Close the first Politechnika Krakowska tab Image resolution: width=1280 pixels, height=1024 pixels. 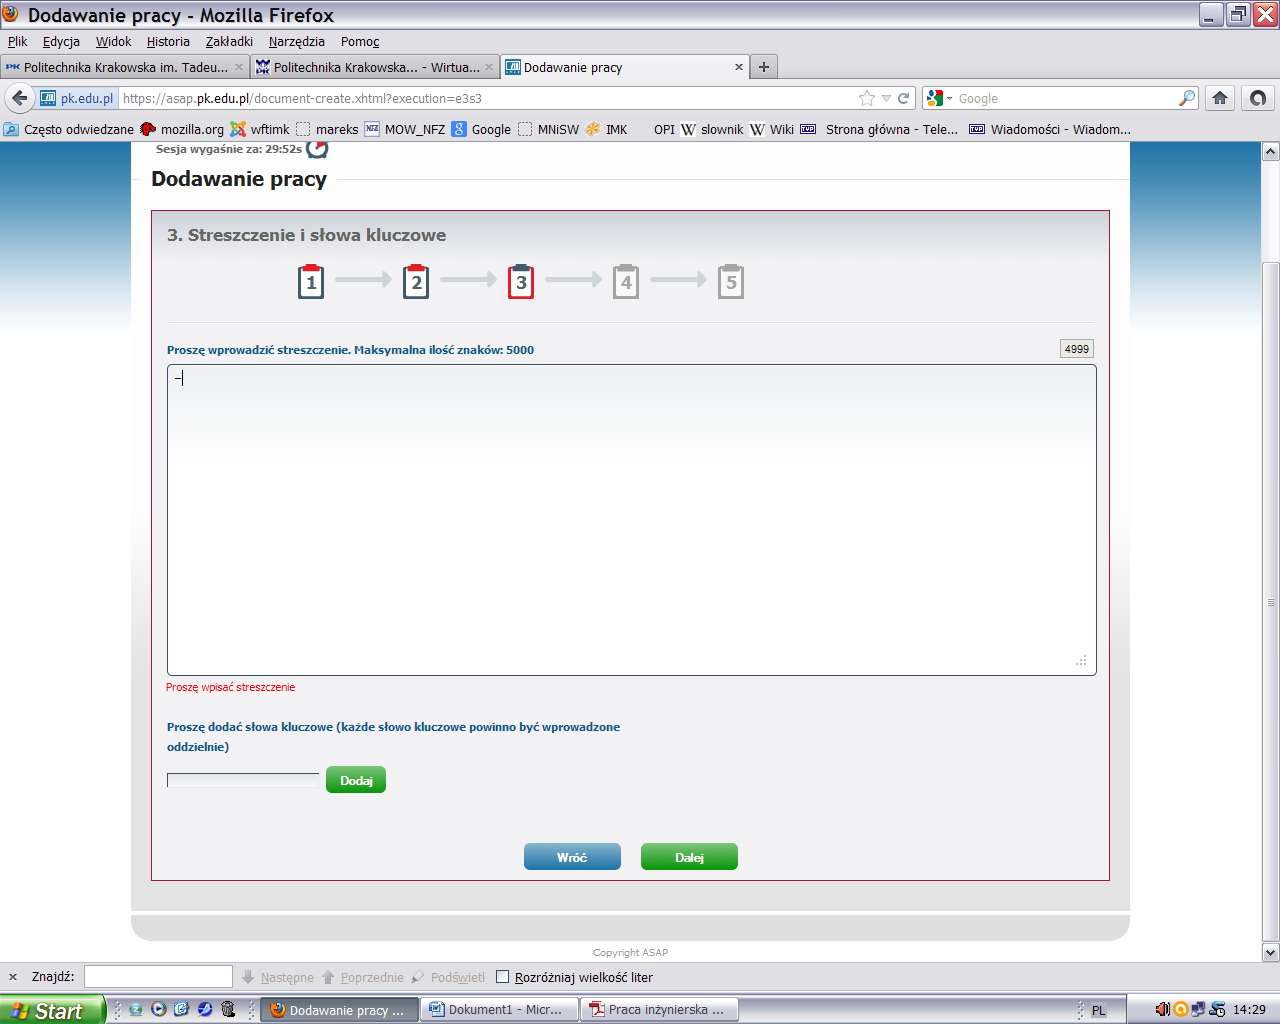point(239,67)
